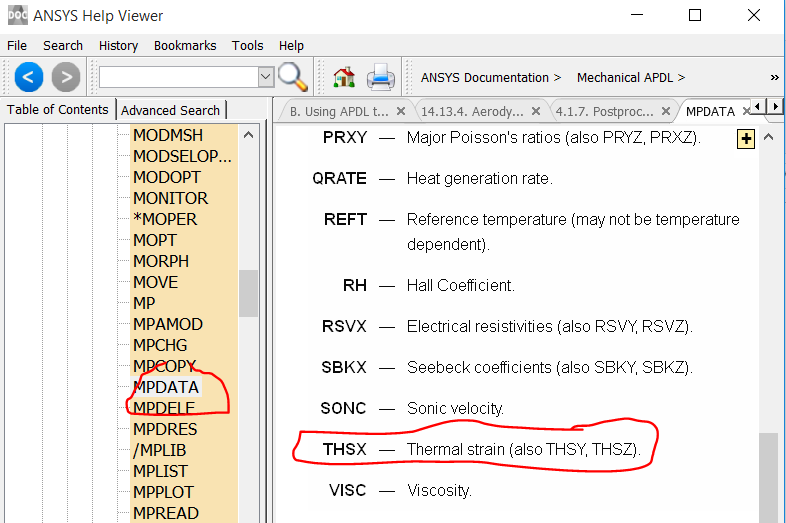This screenshot has width=786, height=523.
Task: Click the magnifying glass search icon
Action: 292,77
